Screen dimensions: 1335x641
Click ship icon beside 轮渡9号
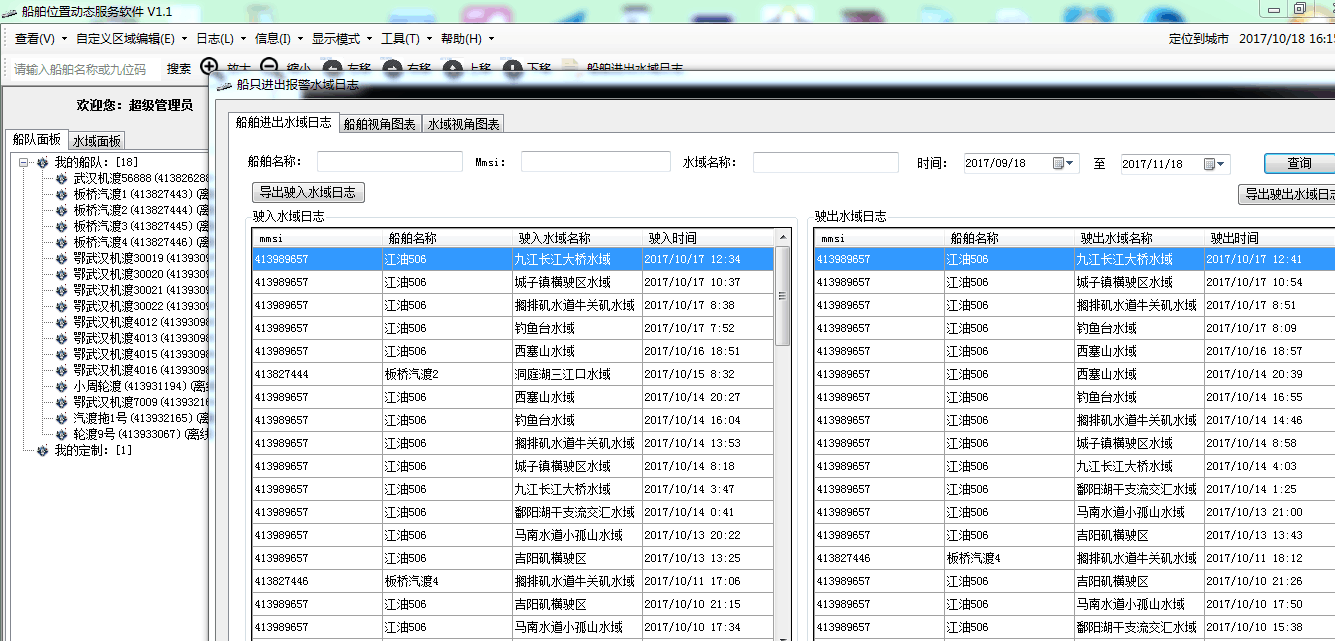pos(62,434)
